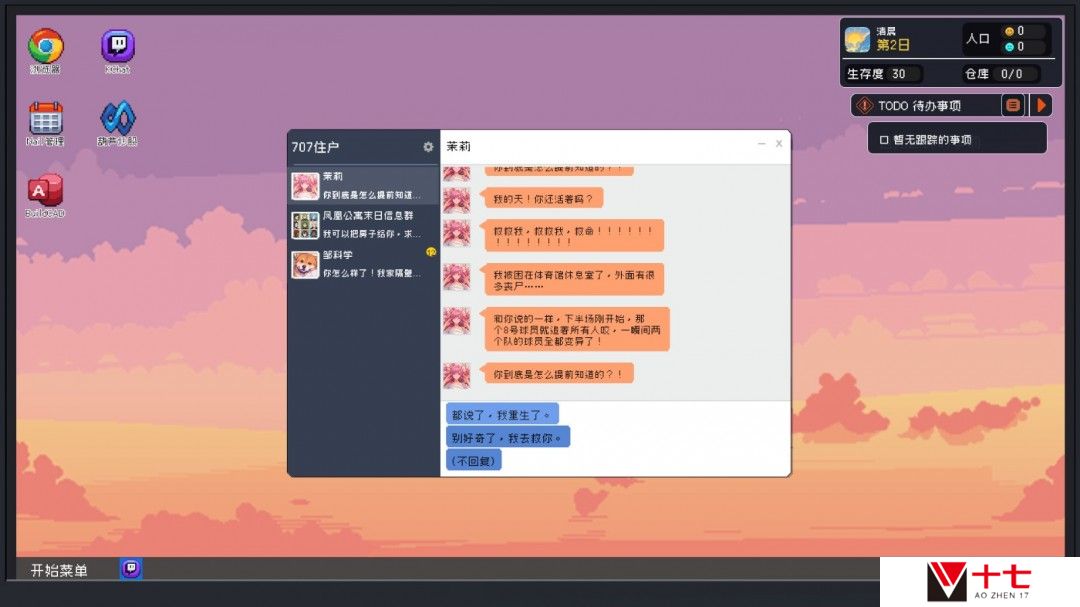This screenshot has width=1080, height=607.
Task: Click the 707住户 header text
Action: (315, 147)
